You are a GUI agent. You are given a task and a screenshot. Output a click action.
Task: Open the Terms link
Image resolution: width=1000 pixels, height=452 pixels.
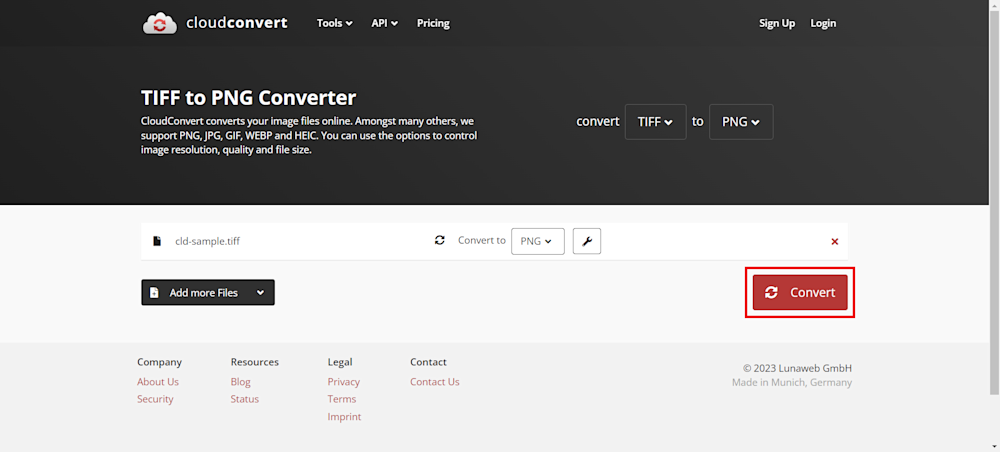point(342,399)
